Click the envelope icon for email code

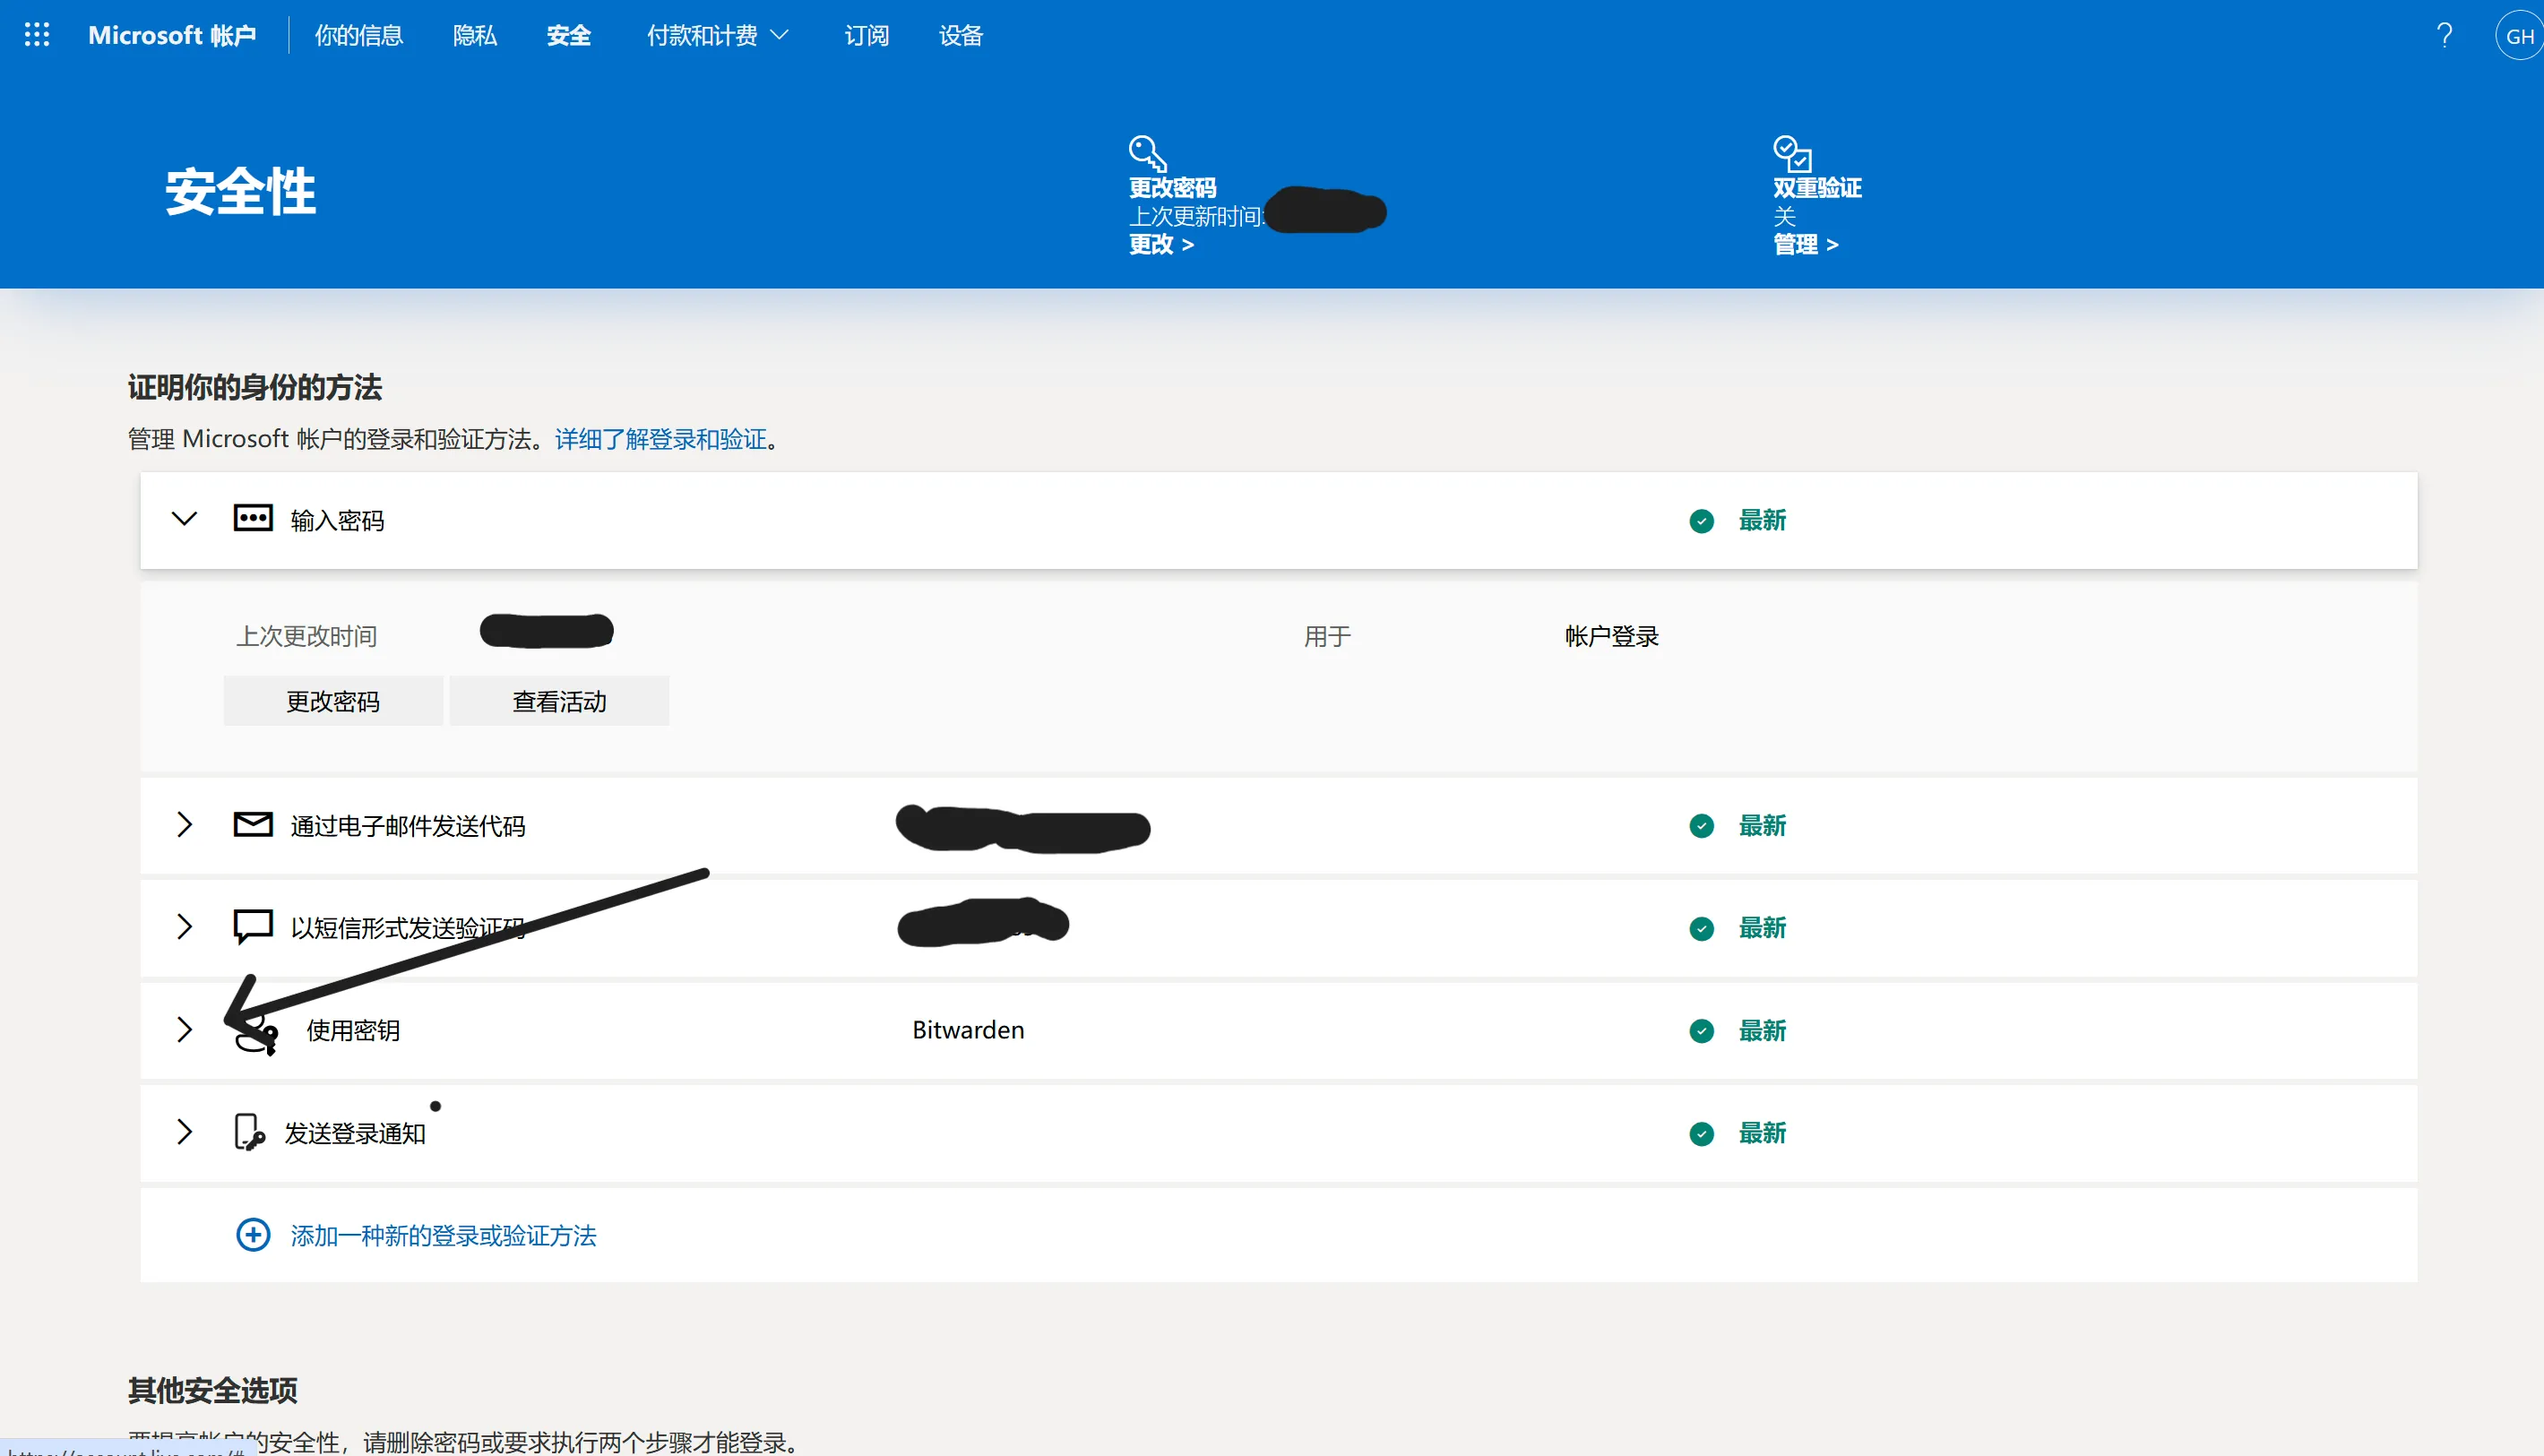tap(253, 825)
